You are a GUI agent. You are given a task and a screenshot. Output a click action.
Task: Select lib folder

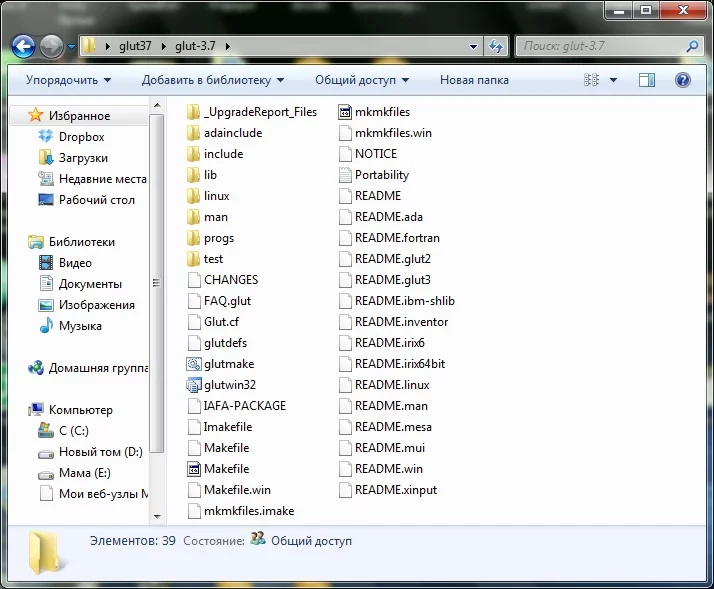click(x=202, y=175)
